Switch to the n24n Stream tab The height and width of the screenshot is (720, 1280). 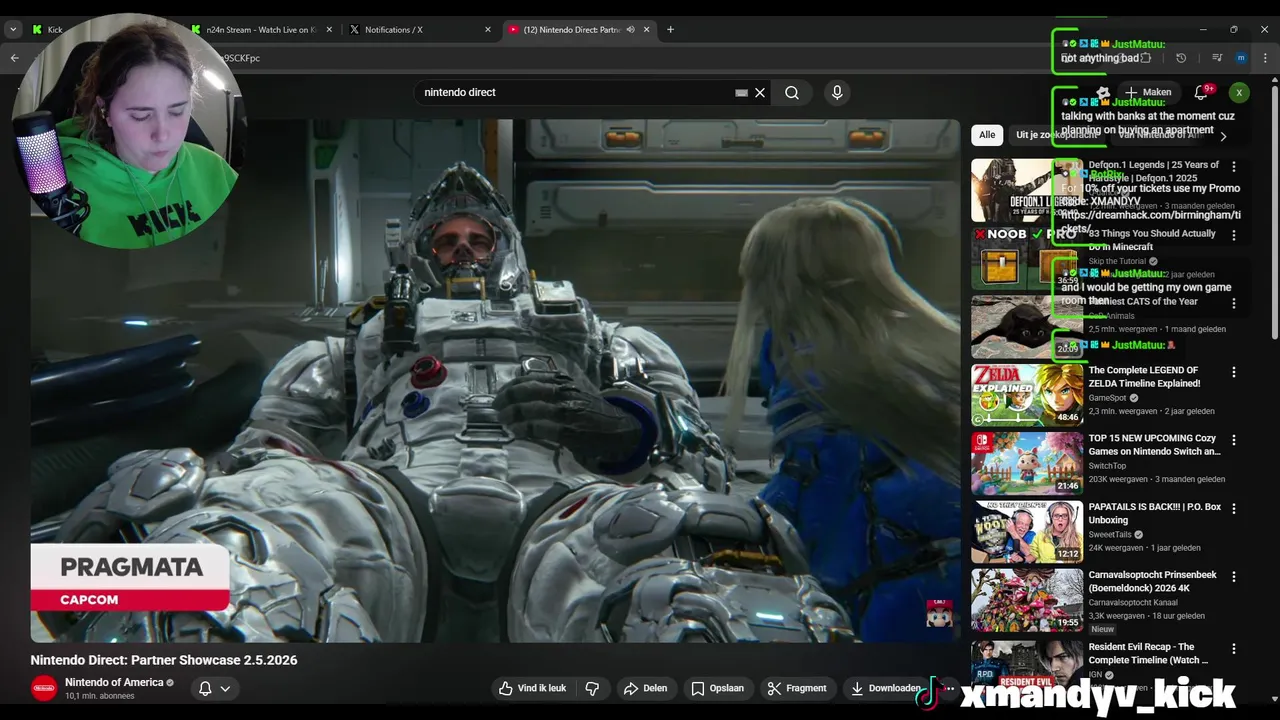(x=260, y=30)
